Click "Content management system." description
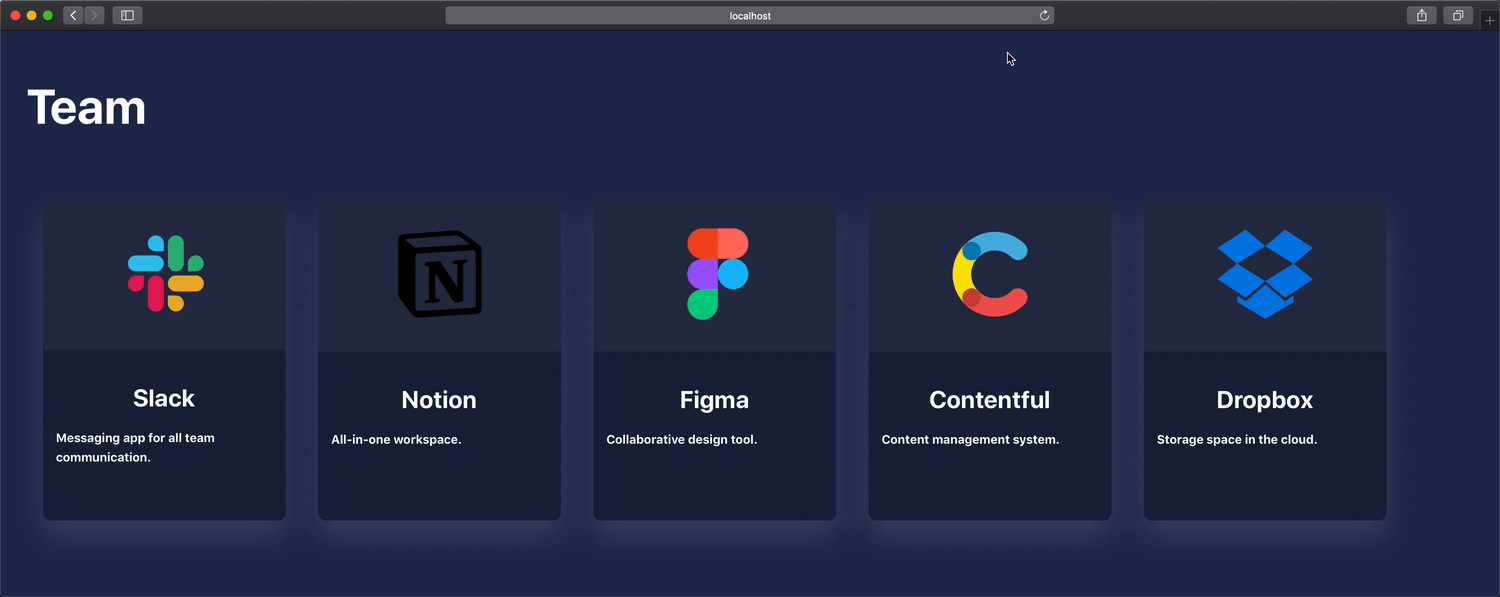The height and width of the screenshot is (597, 1500). [x=970, y=440]
